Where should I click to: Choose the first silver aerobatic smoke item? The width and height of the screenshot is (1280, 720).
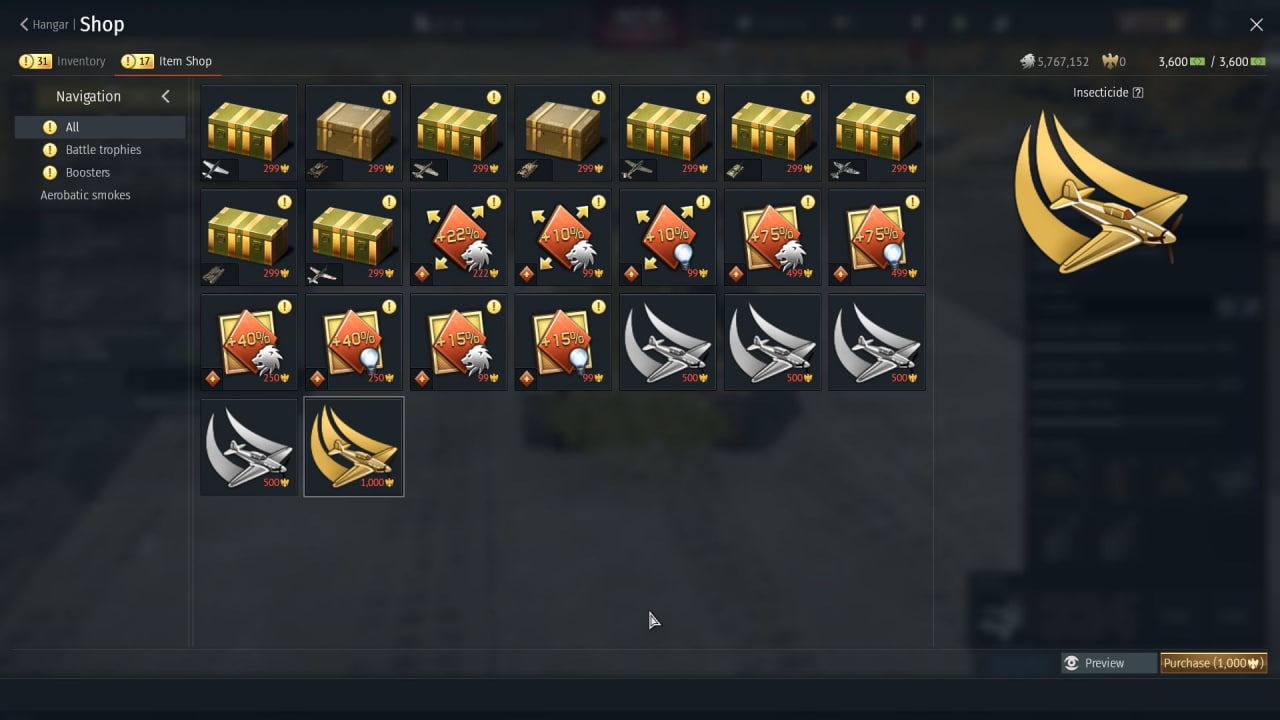pos(668,342)
